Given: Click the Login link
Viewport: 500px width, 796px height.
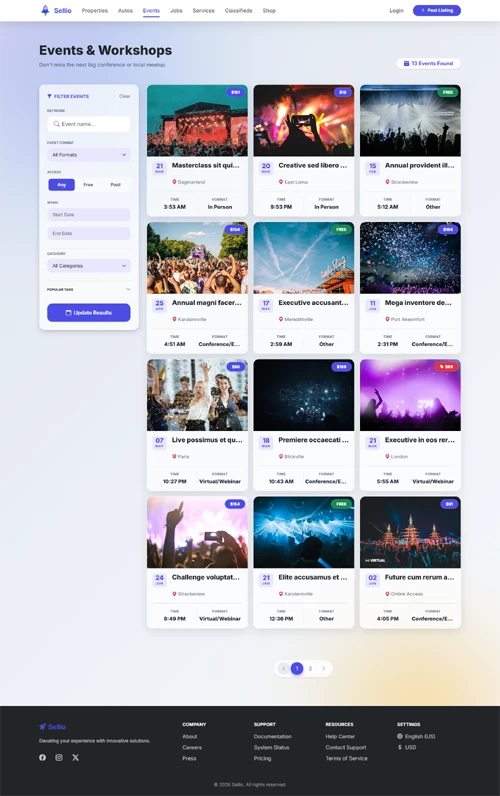Looking at the screenshot, I should pos(396,11).
